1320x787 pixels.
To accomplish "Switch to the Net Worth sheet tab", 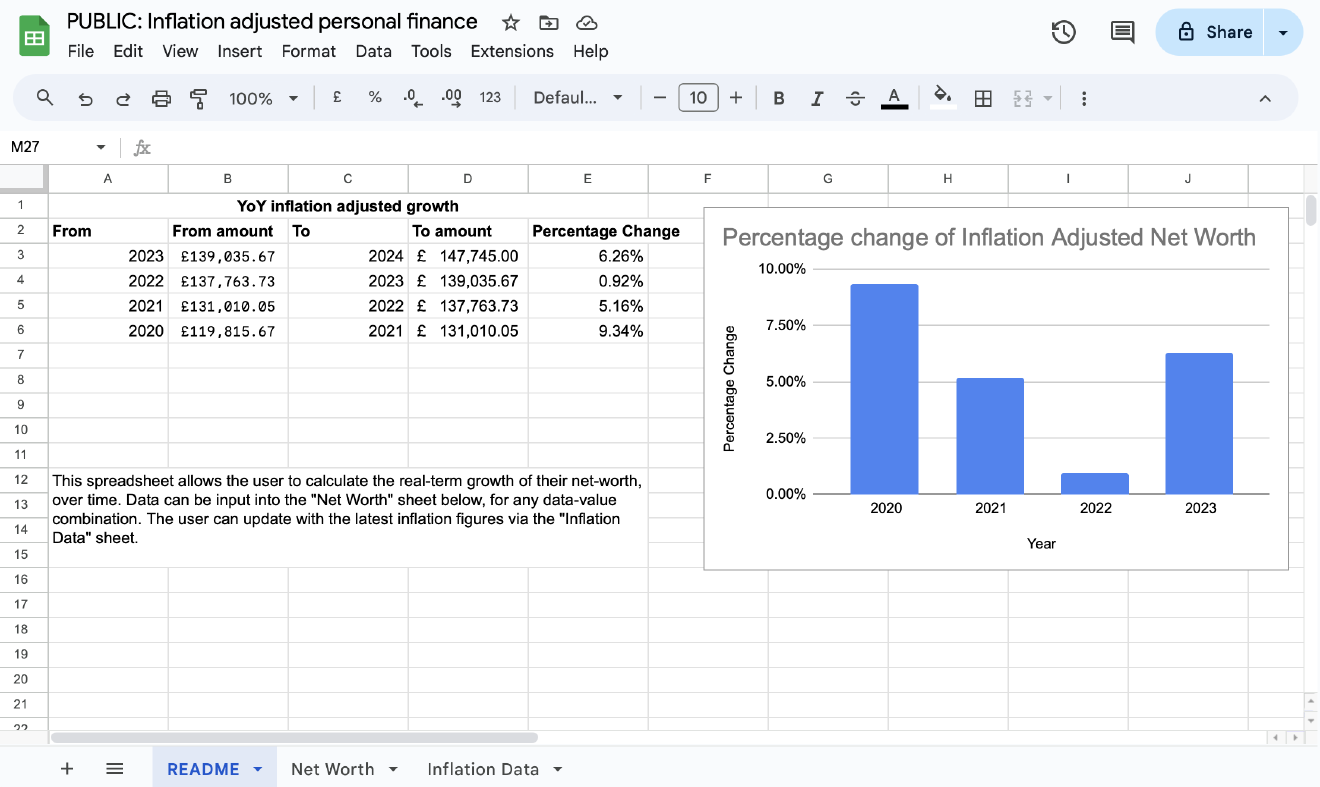I will coord(333,769).
